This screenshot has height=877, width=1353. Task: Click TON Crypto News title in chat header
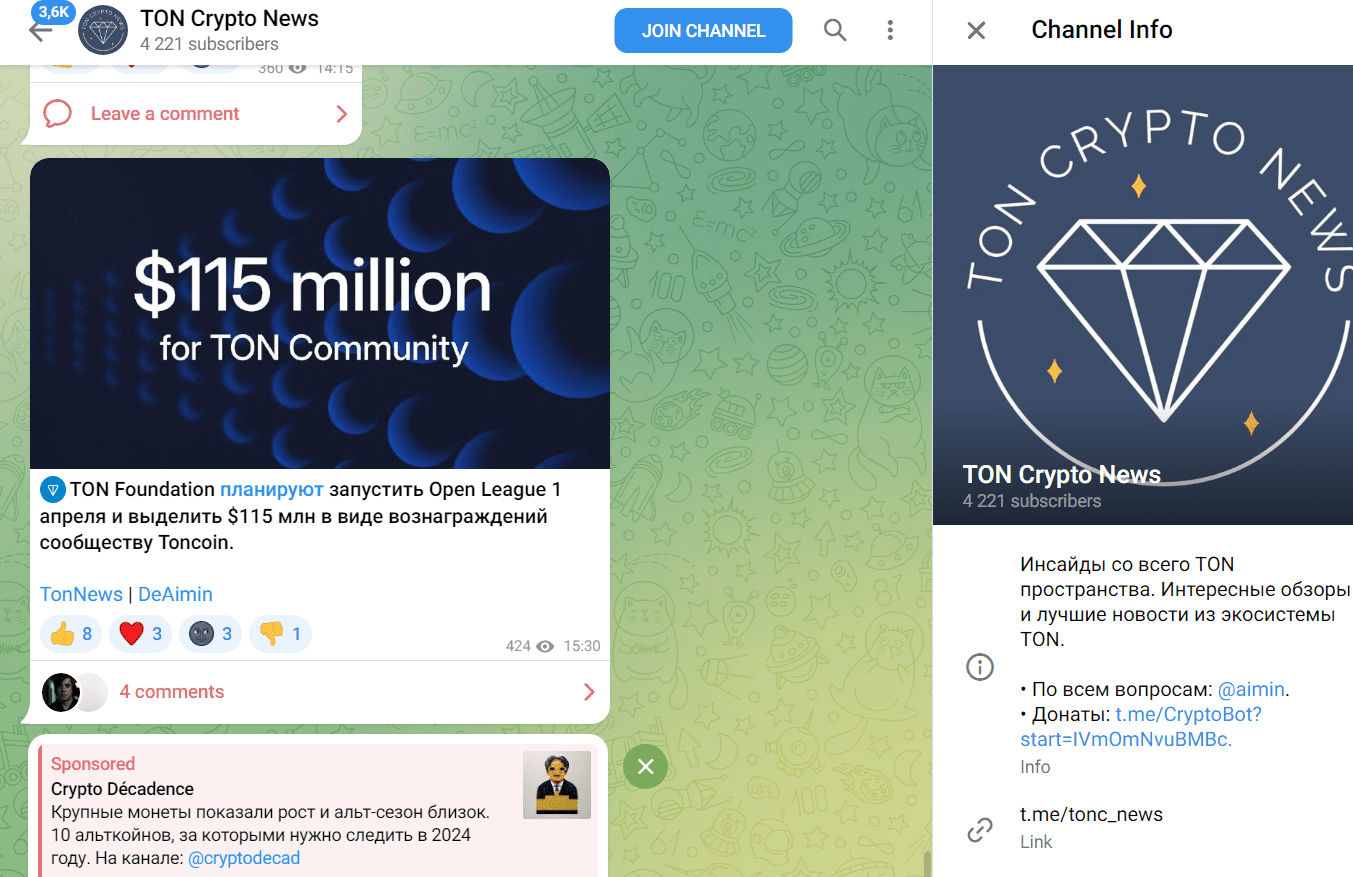coord(230,18)
